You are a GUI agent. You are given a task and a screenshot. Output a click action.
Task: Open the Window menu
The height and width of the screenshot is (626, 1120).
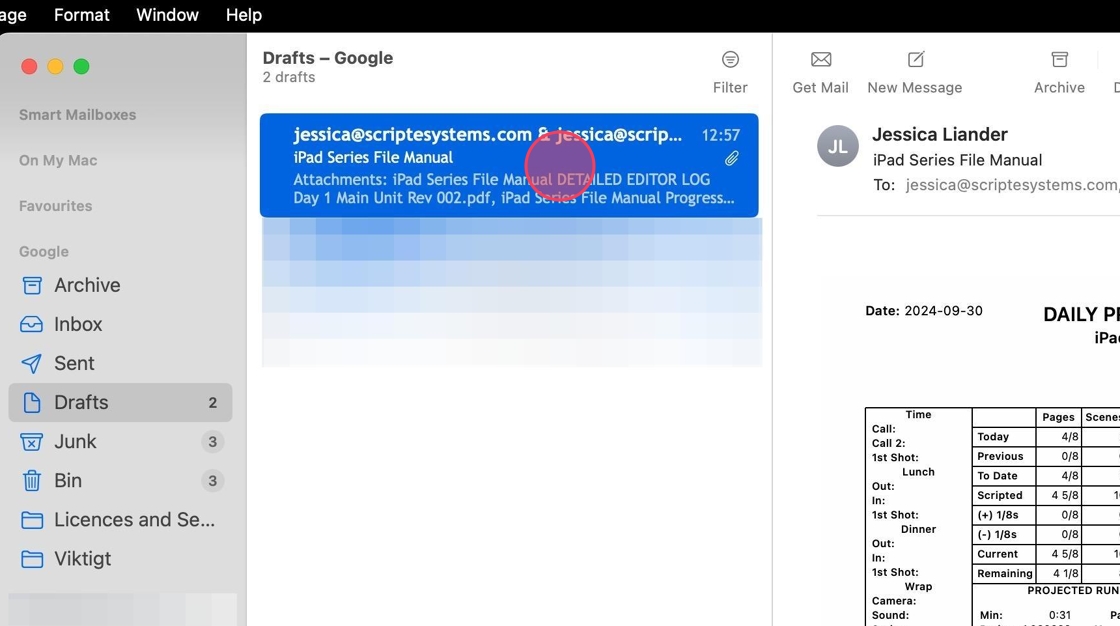167,15
